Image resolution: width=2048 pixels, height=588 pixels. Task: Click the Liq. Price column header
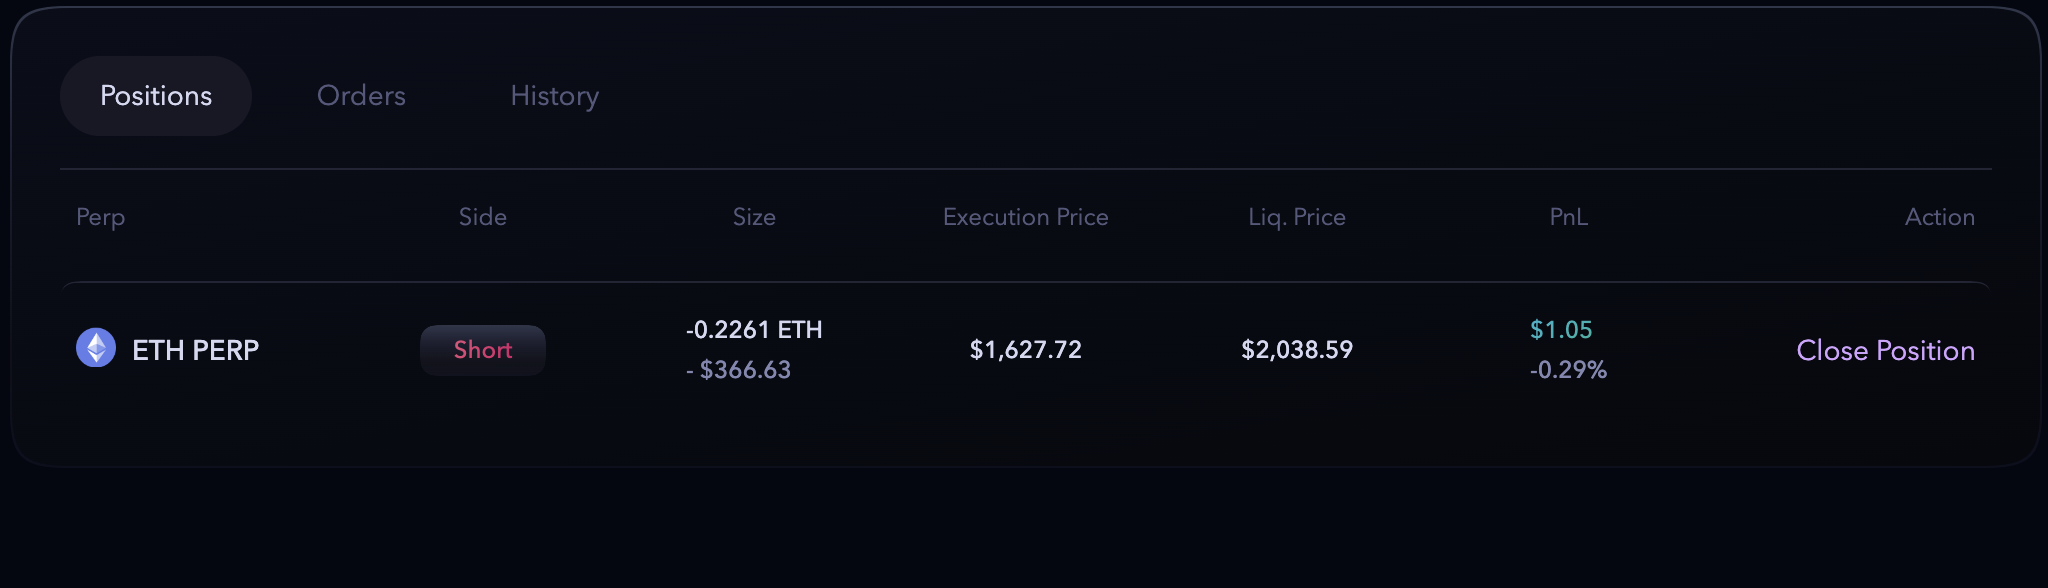tap(1297, 217)
